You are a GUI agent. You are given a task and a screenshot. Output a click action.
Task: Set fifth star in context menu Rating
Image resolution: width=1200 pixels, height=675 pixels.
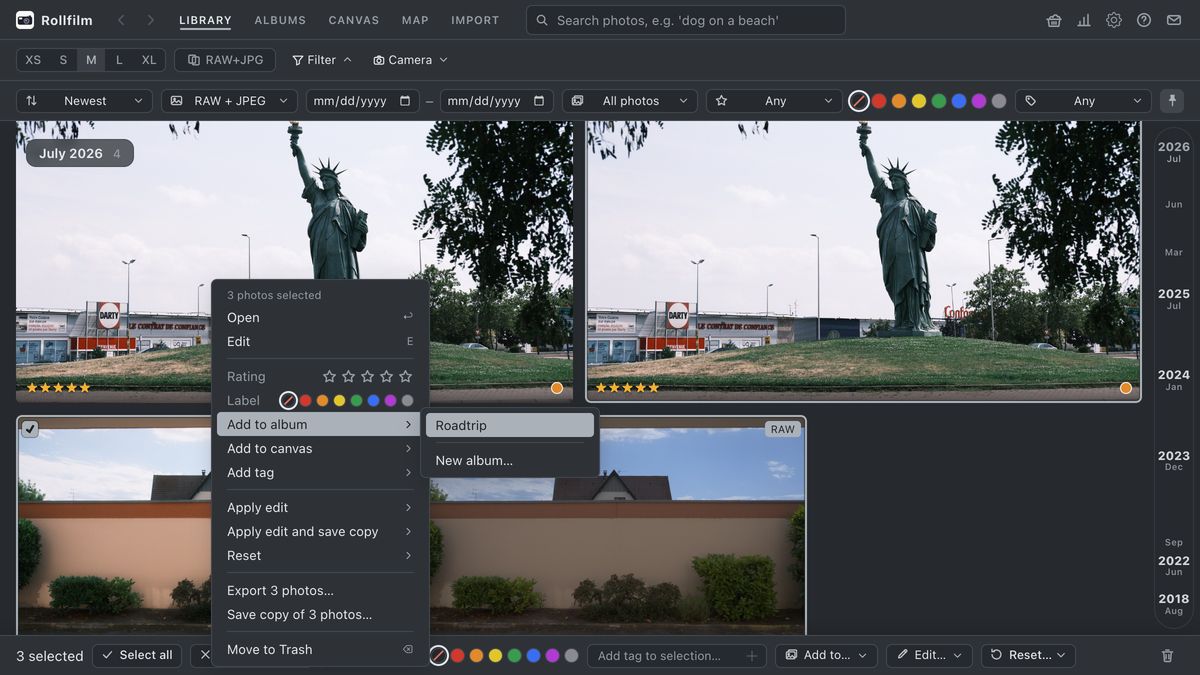click(405, 376)
